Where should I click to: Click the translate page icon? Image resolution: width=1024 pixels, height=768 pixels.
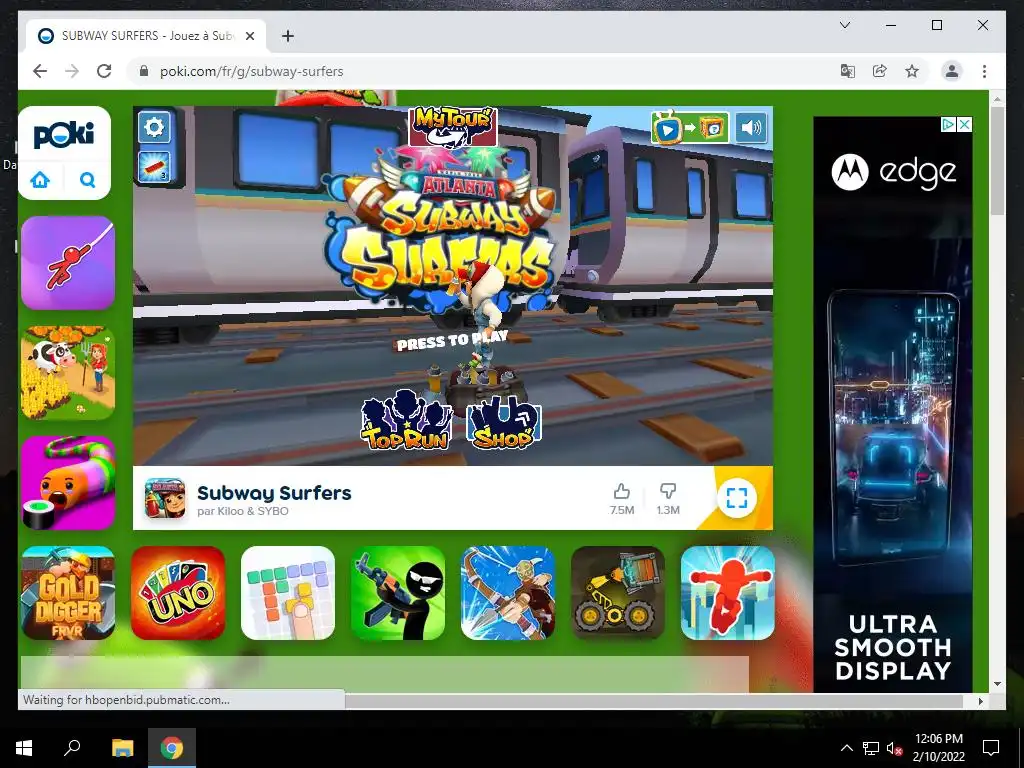tap(848, 71)
